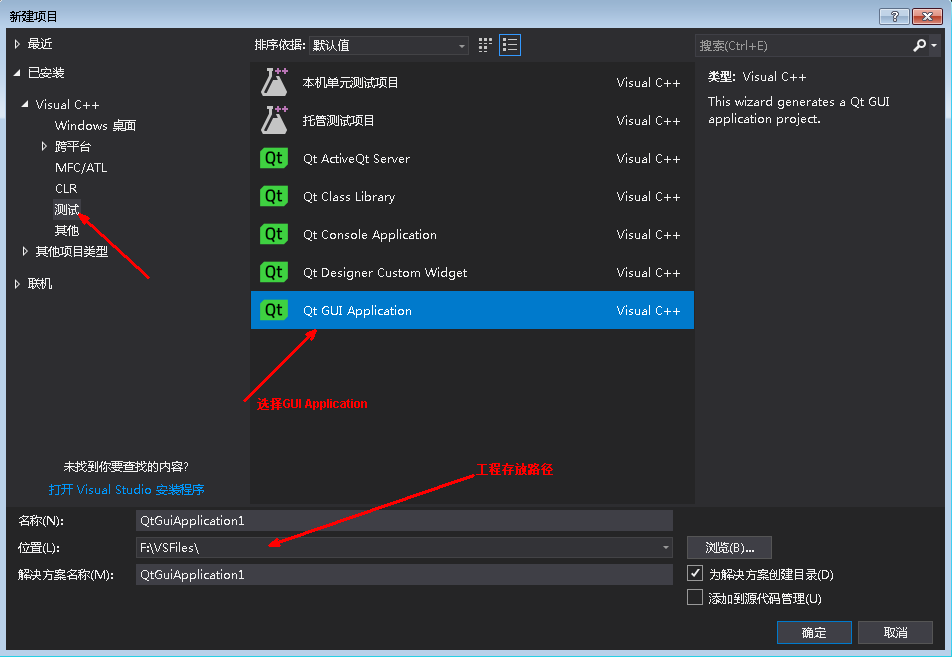952x657 pixels.
Task: Select 本机单元测试项目 template name
Action: 350,83
